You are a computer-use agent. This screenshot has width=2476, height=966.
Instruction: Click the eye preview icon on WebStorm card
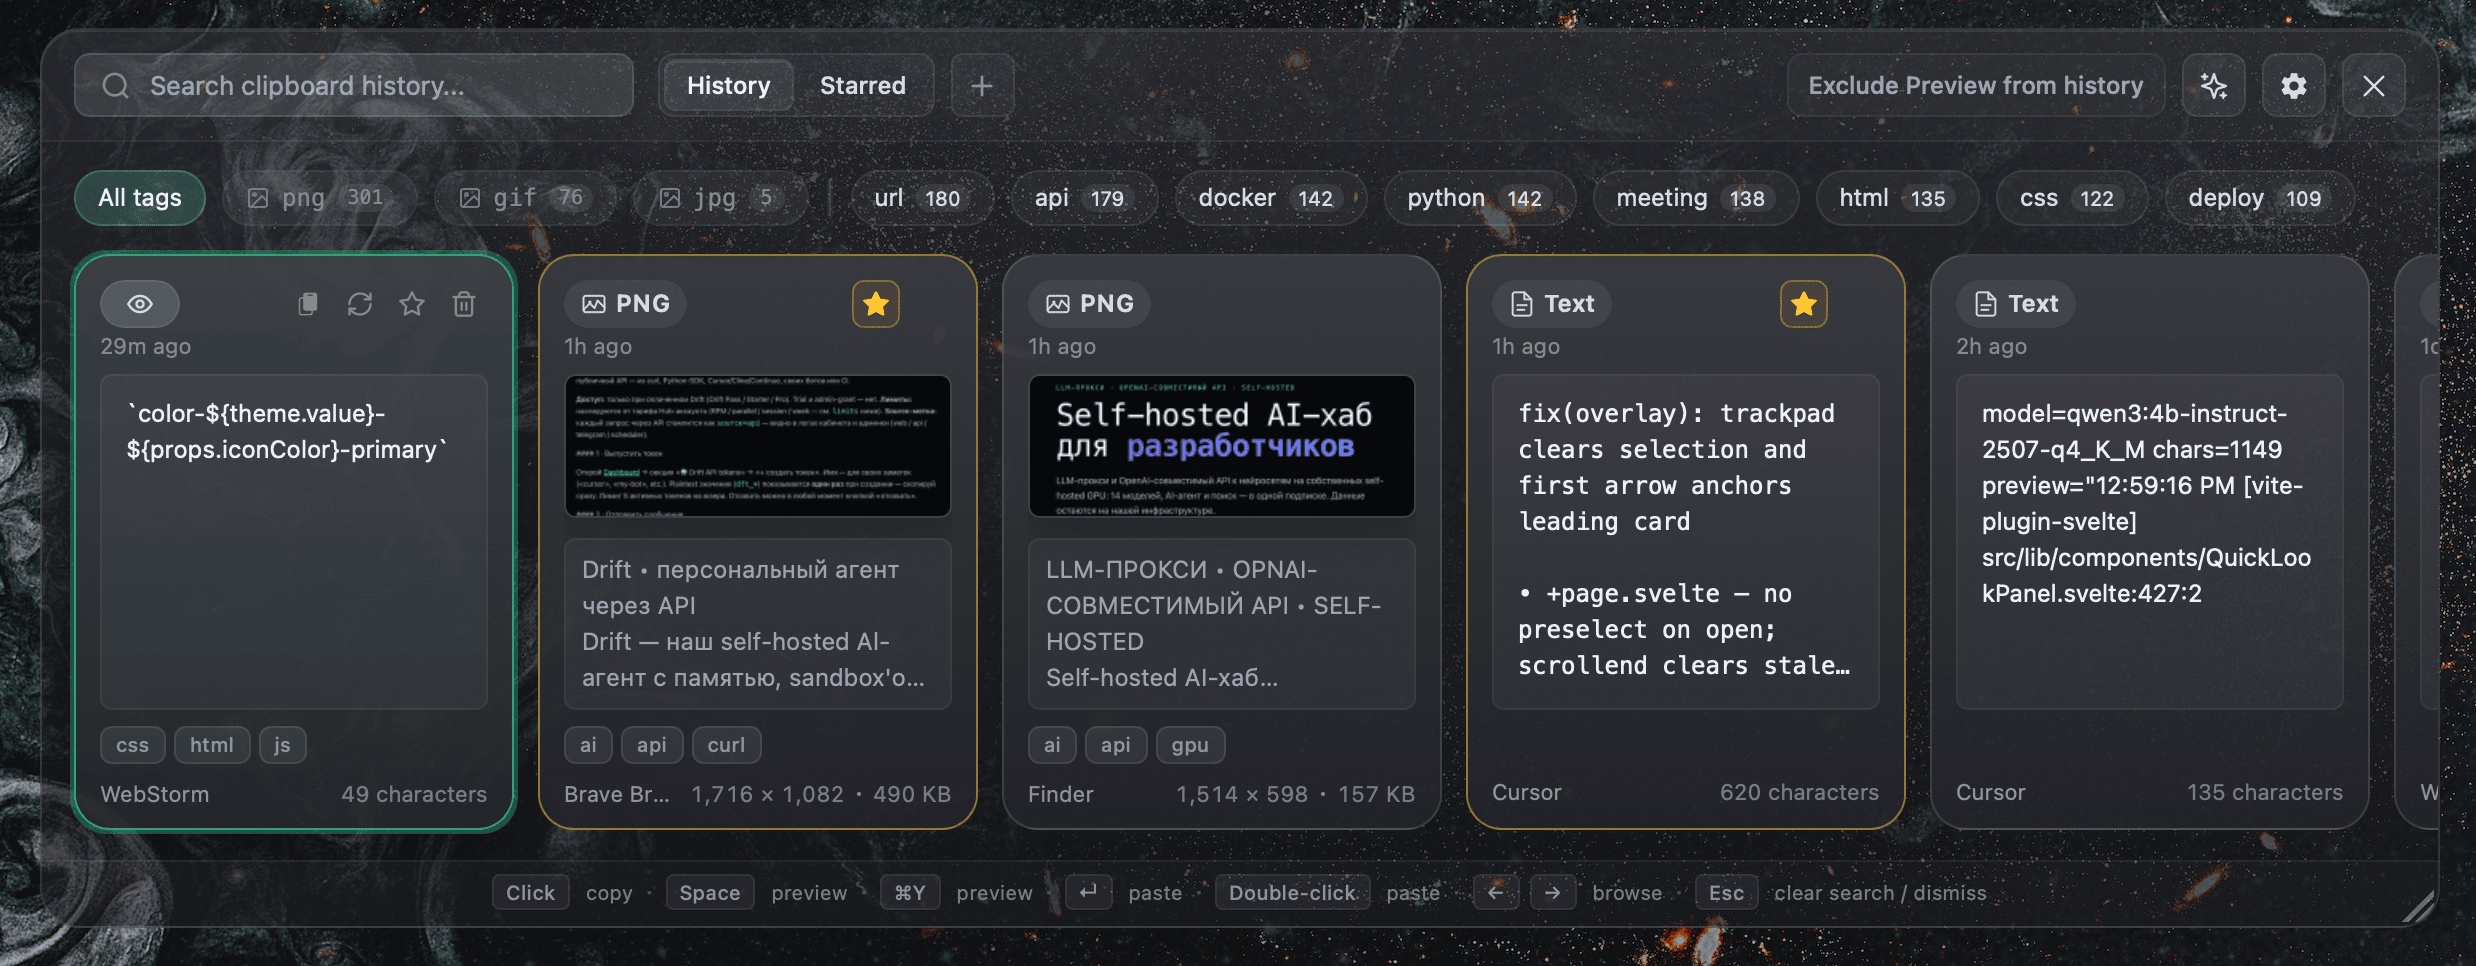[140, 304]
